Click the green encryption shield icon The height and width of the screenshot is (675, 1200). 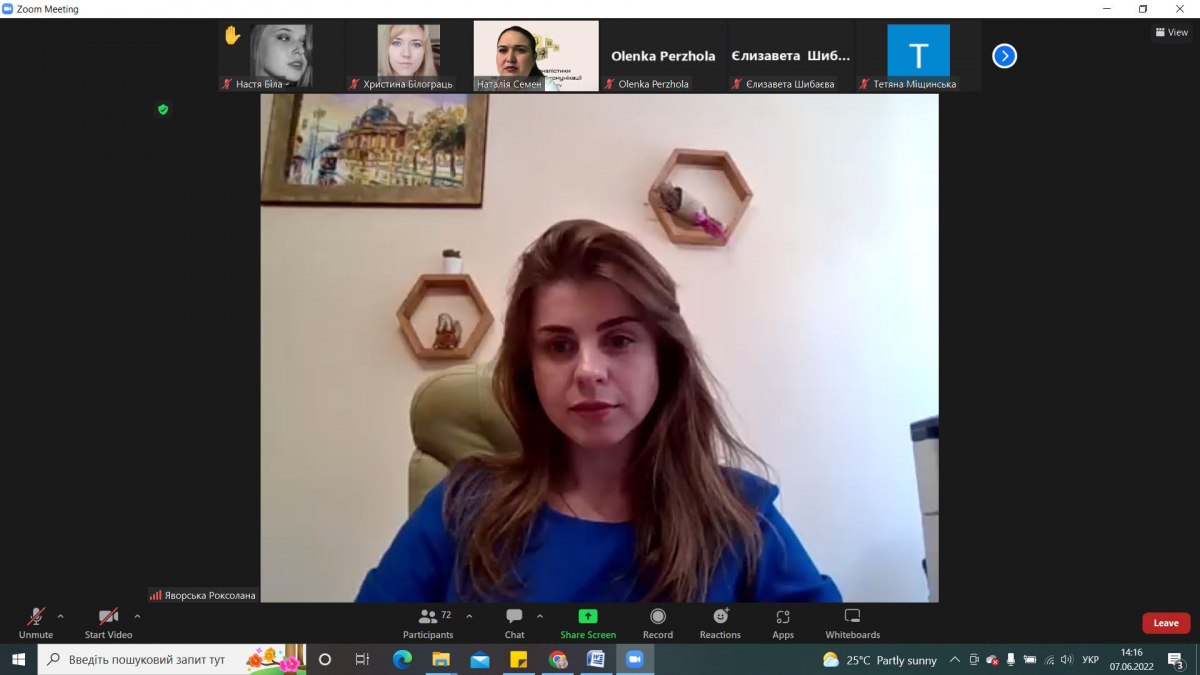pos(163,109)
